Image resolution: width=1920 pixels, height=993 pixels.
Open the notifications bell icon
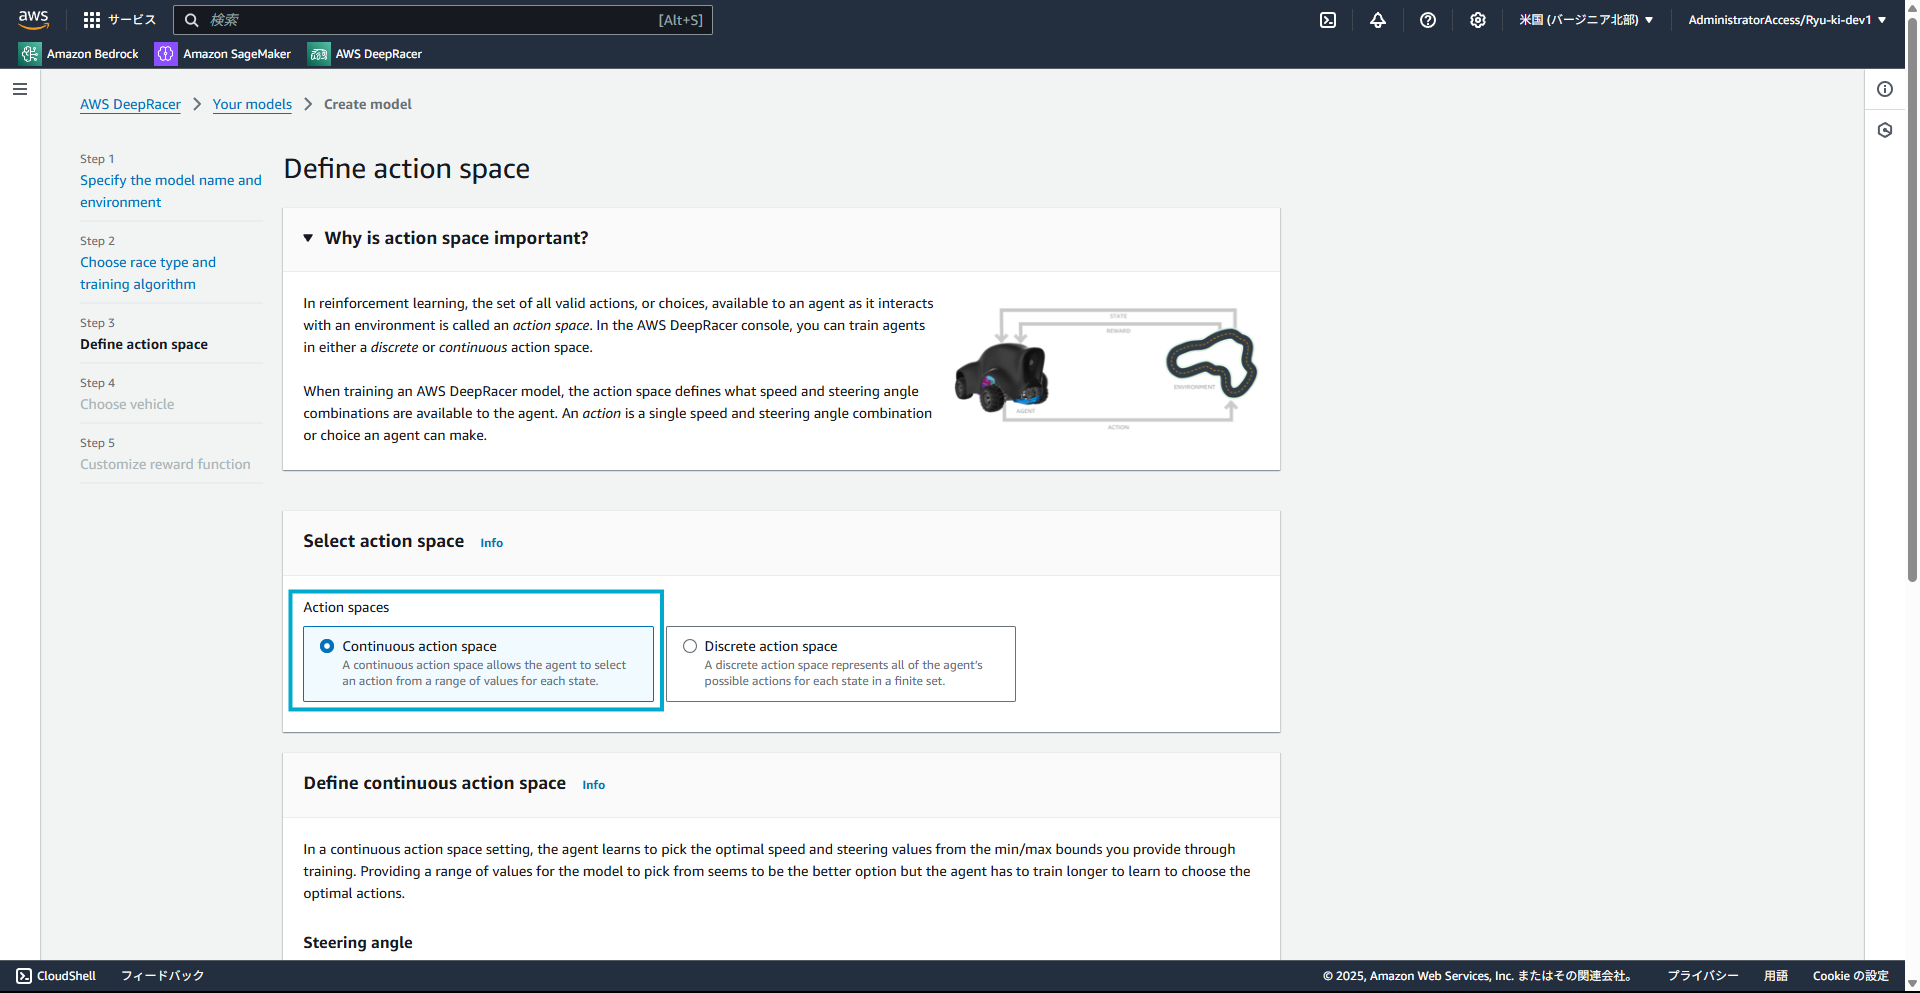[x=1378, y=20]
